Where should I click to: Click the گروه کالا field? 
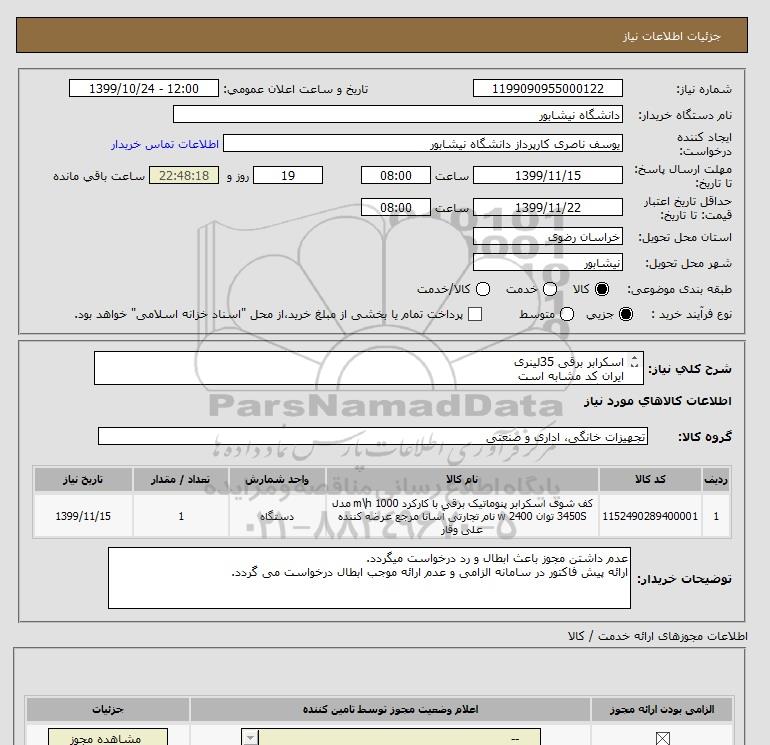(x=373, y=436)
